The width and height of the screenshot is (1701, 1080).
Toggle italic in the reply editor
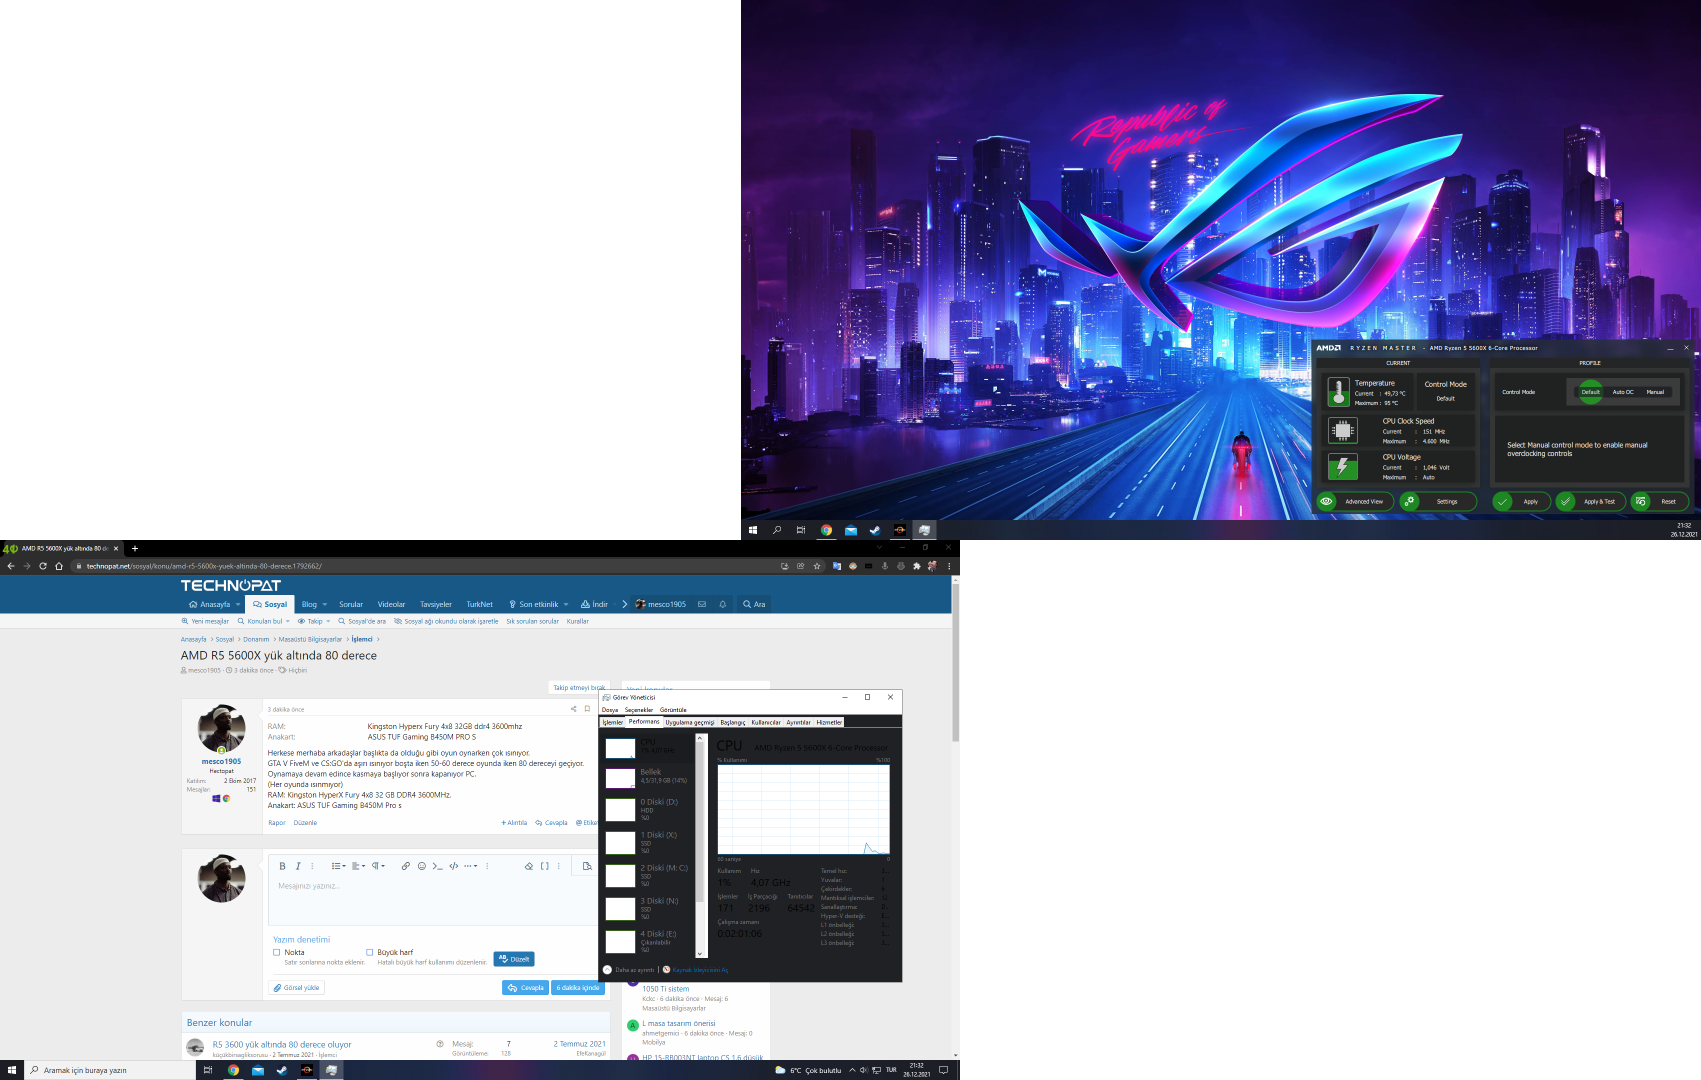coord(298,866)
